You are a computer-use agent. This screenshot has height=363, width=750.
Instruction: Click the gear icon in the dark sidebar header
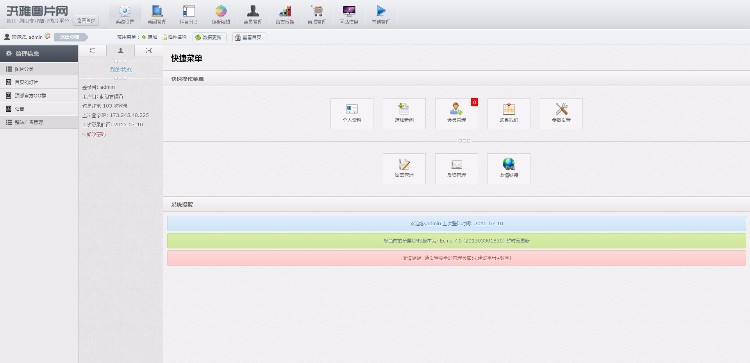point(9,54)
